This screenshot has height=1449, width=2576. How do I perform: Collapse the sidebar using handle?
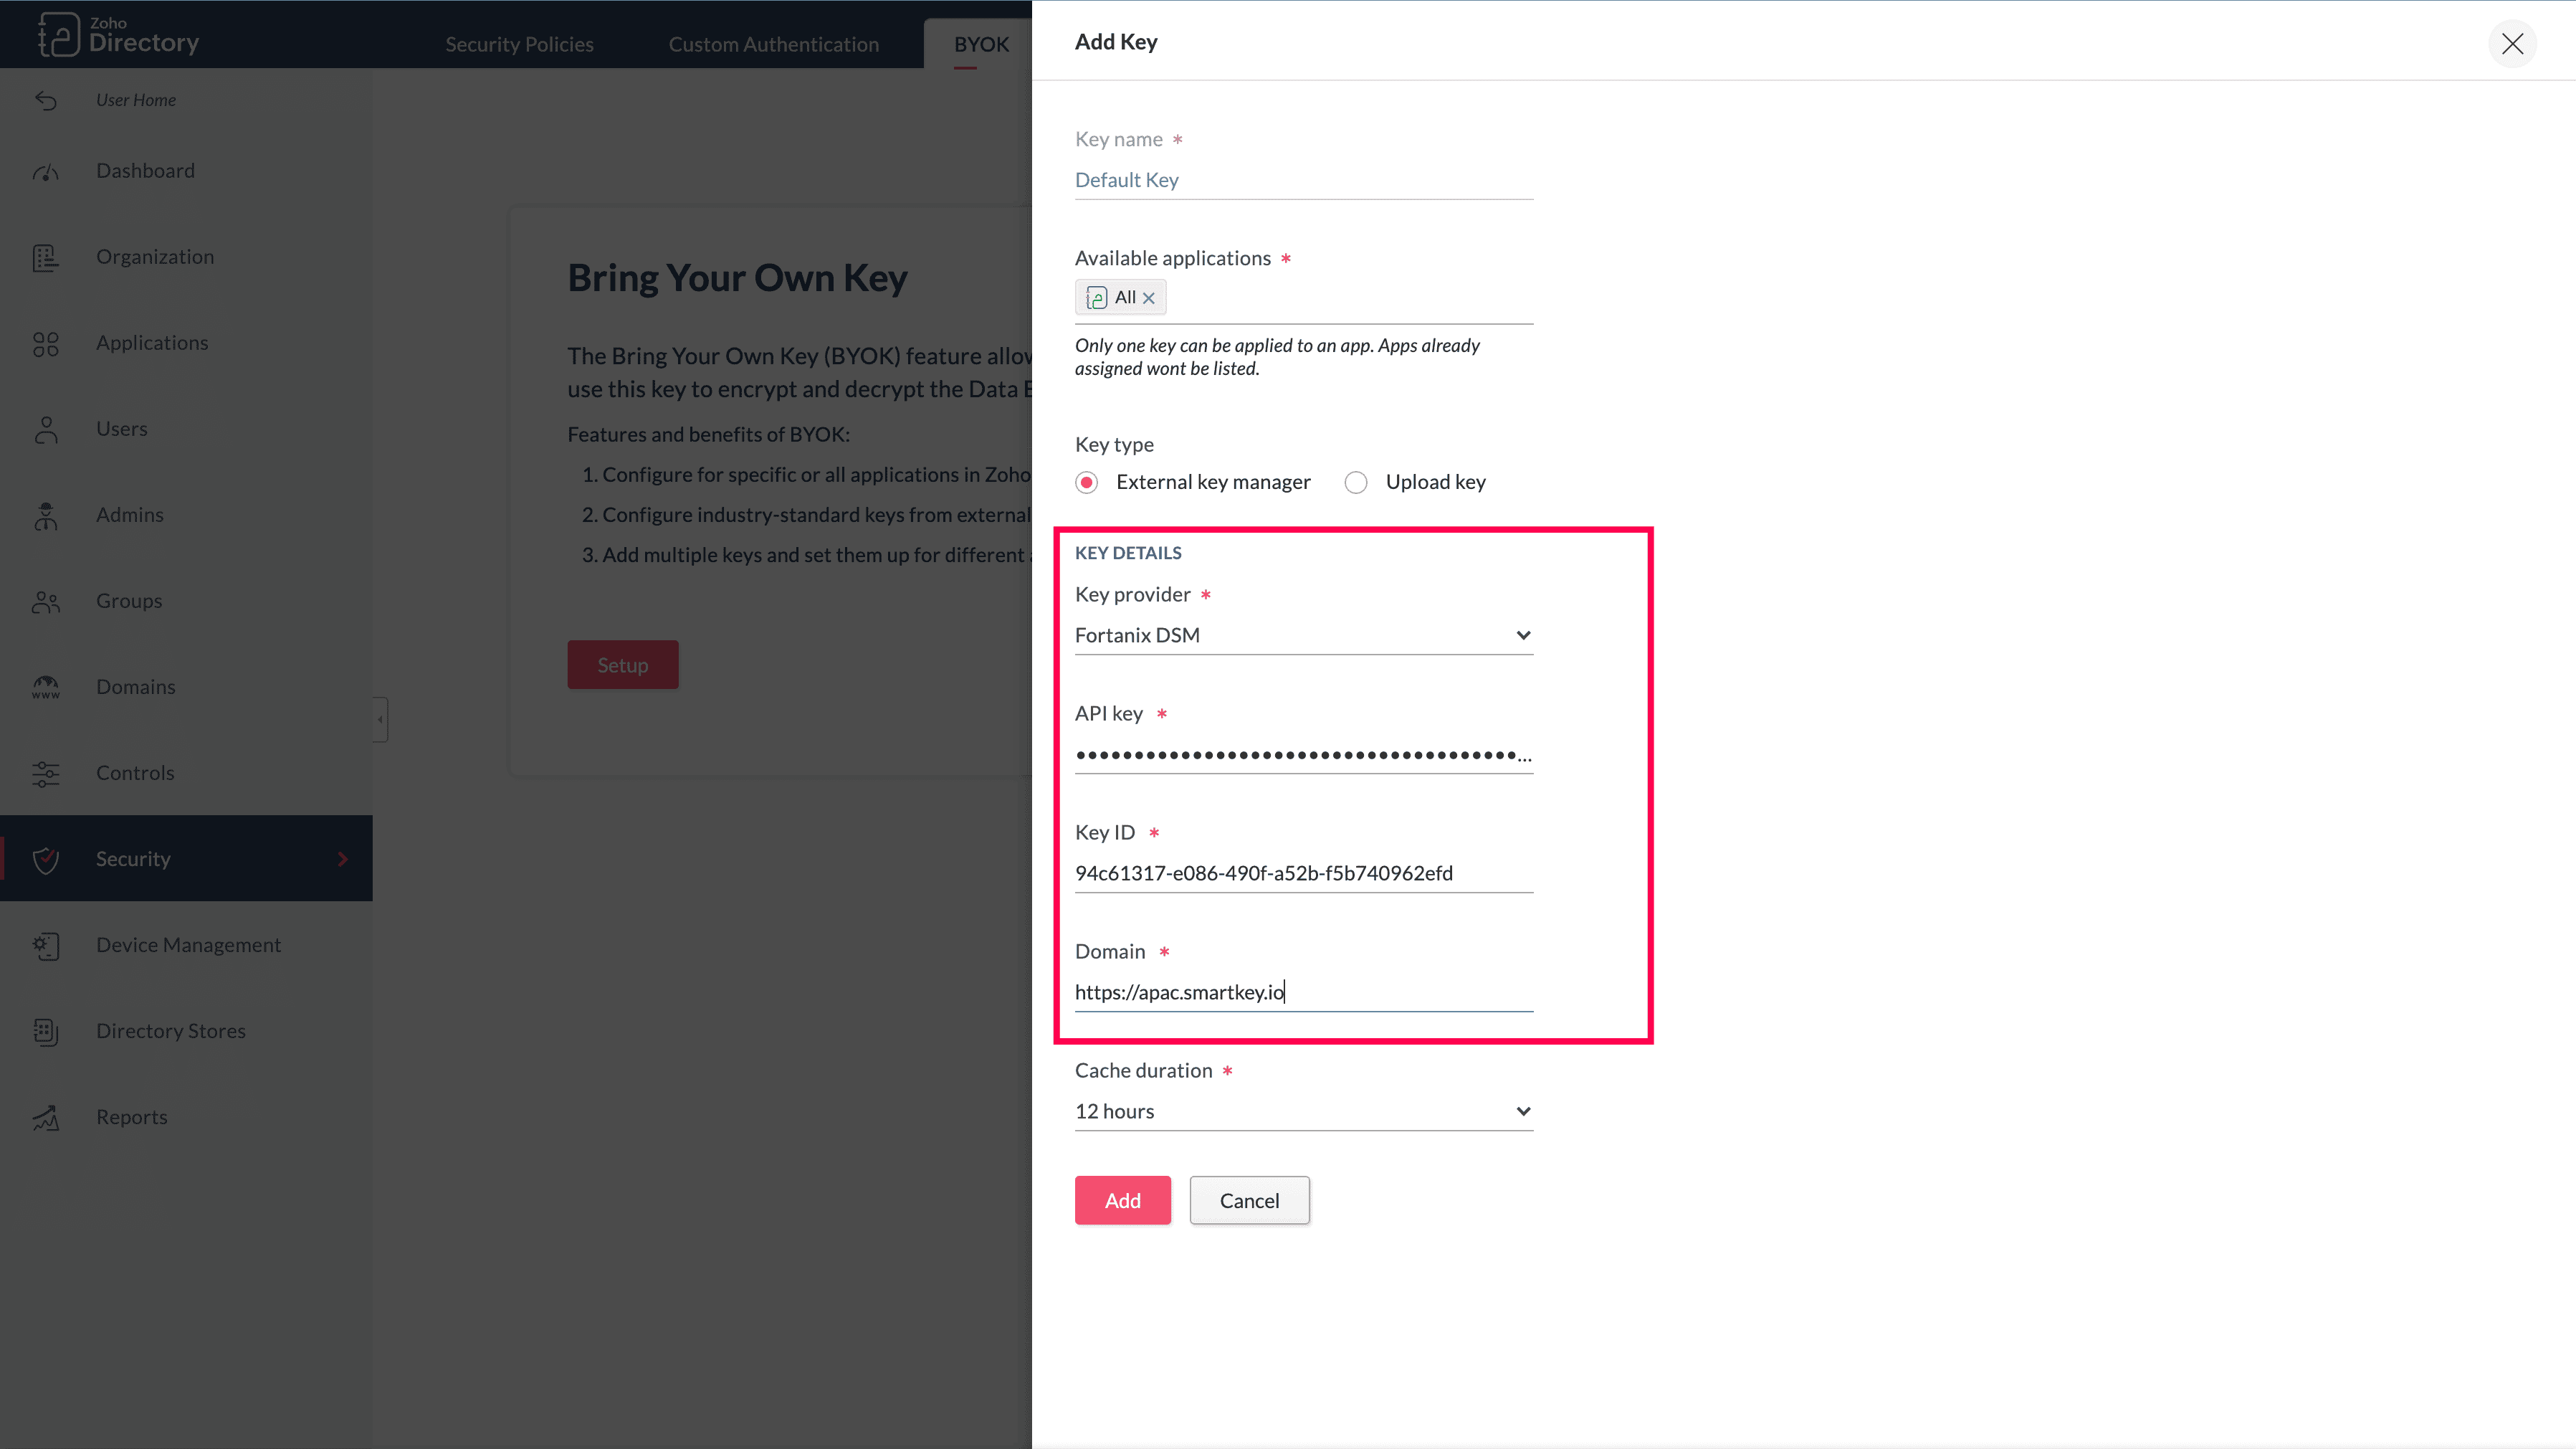click(380, 720)
